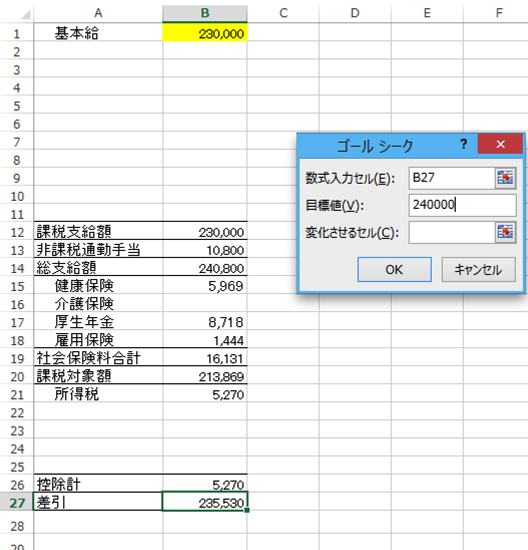
Task: Click column C header
Action: pyautogui.click(x=283, y=13)
